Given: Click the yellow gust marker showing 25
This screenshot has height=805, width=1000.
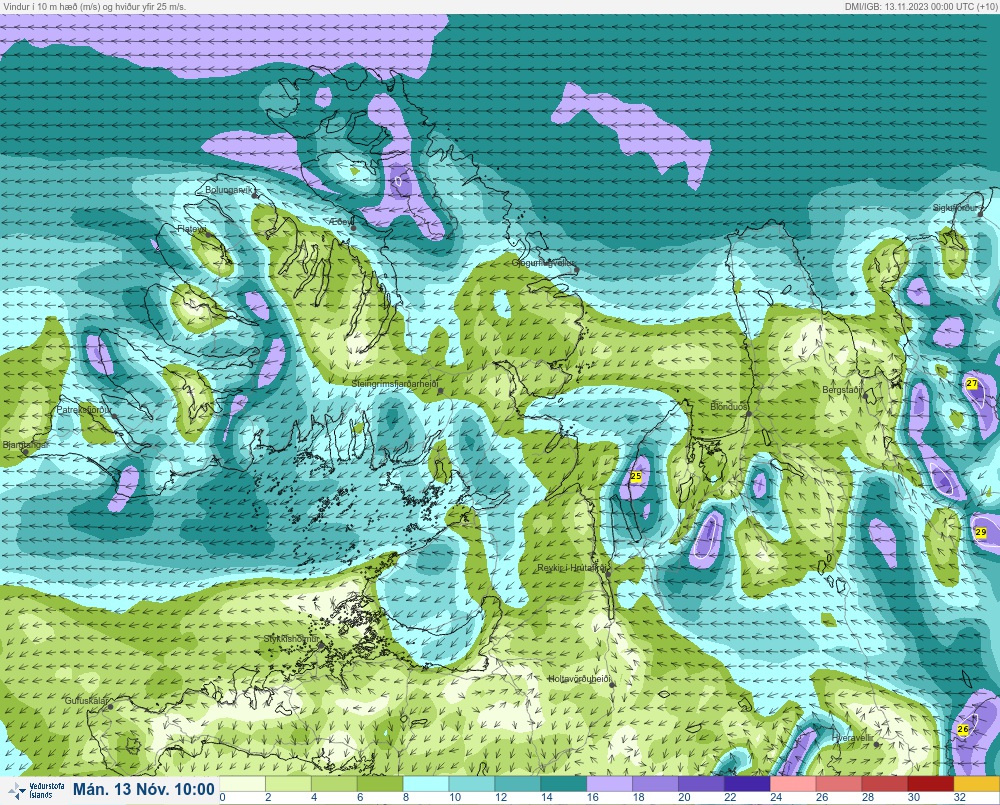Looking at the screenshot, I should (636, 476).
